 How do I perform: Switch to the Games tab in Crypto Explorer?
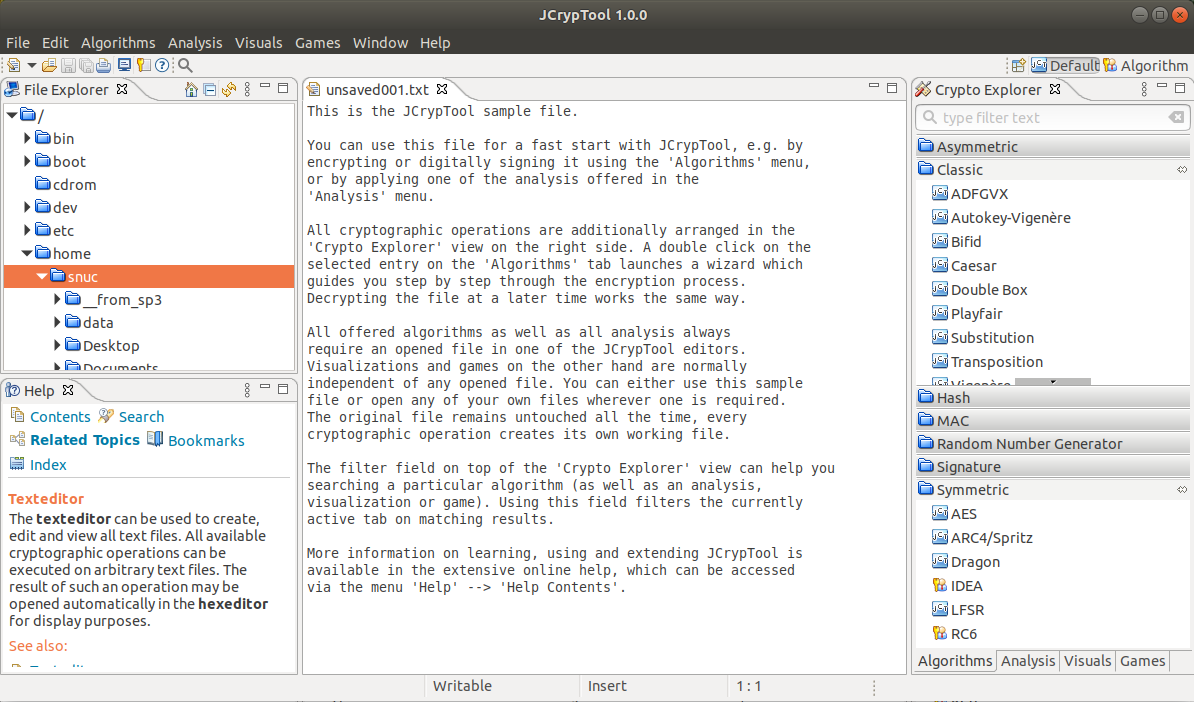(x=1142, y=661)
